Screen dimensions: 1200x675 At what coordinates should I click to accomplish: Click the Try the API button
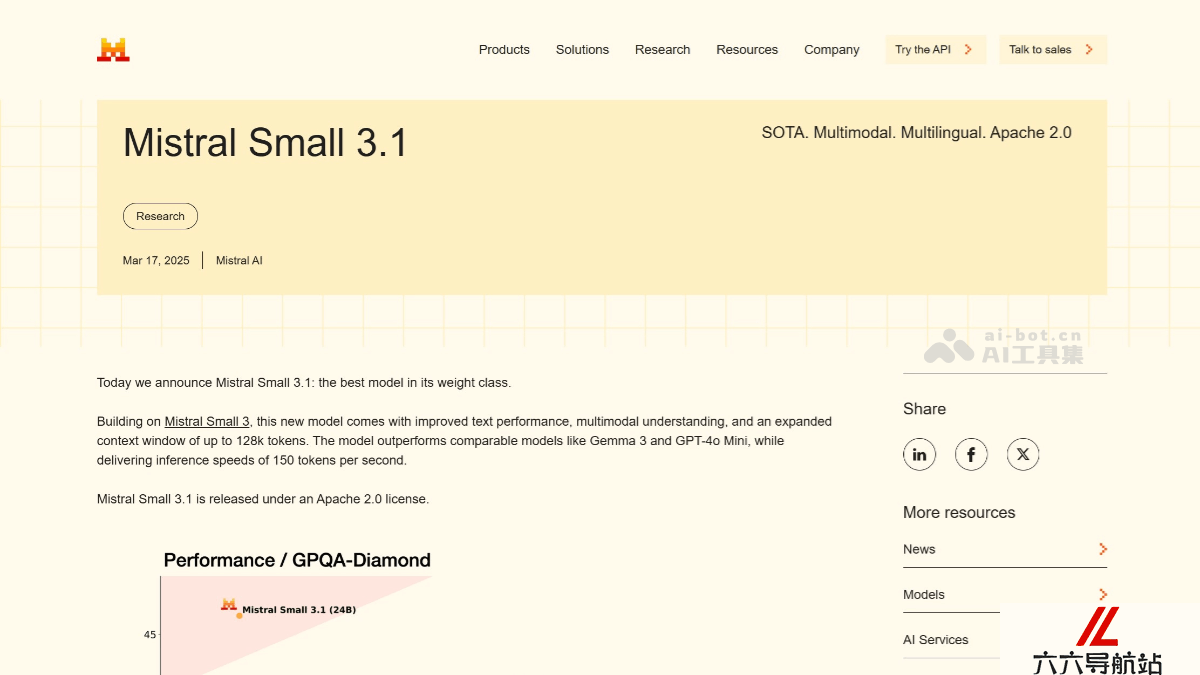click(x=935, y=49)
